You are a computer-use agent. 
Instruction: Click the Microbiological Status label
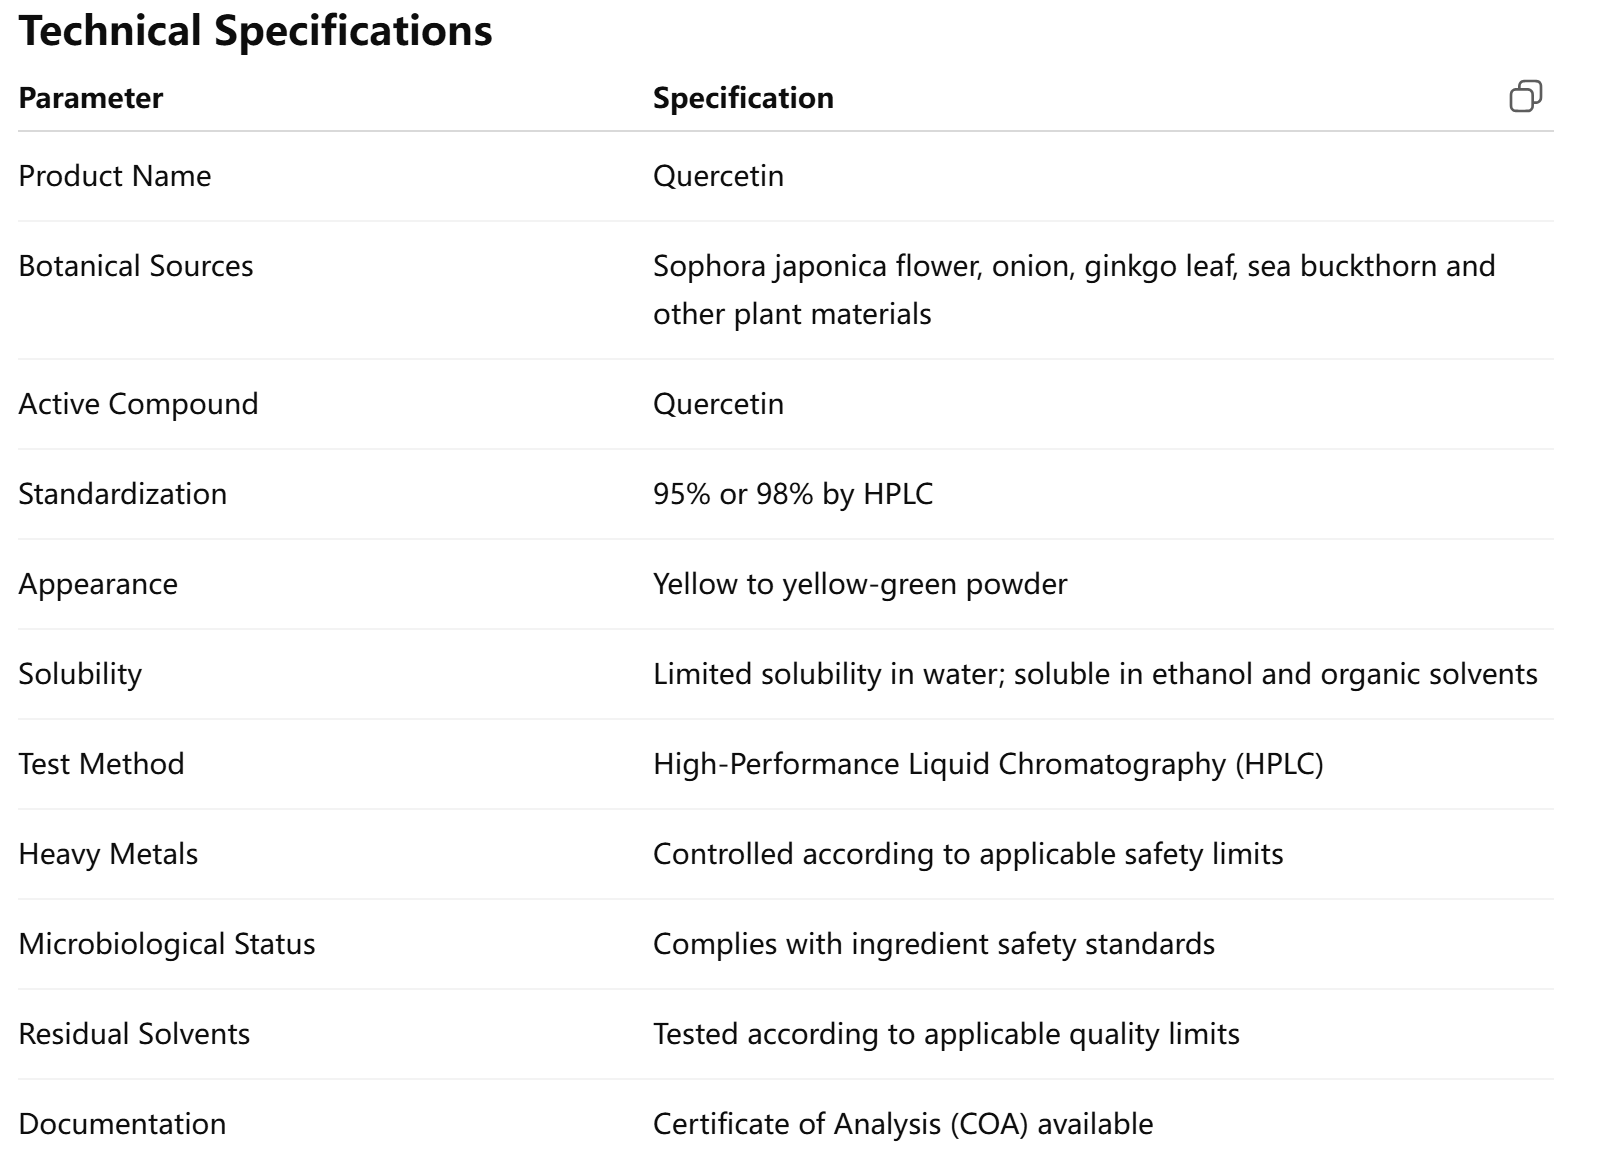coord(167,944)
